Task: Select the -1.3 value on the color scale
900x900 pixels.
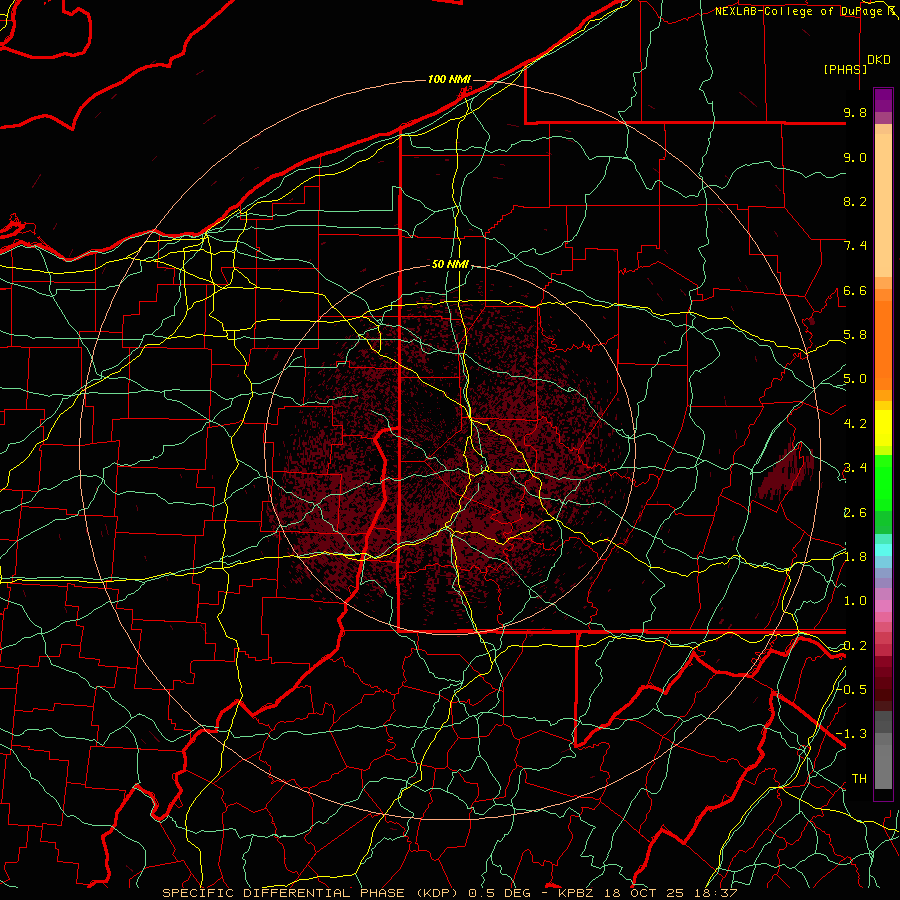Action: tap(852, 734)
